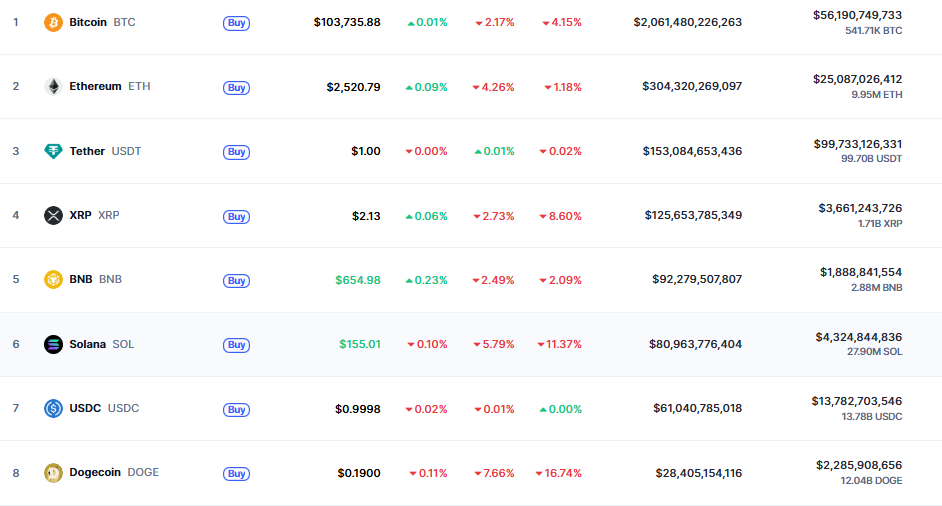The width and height of the screenshot is (942, 506).
Task: Click the Tether logo icon
Action: (53, 151)
